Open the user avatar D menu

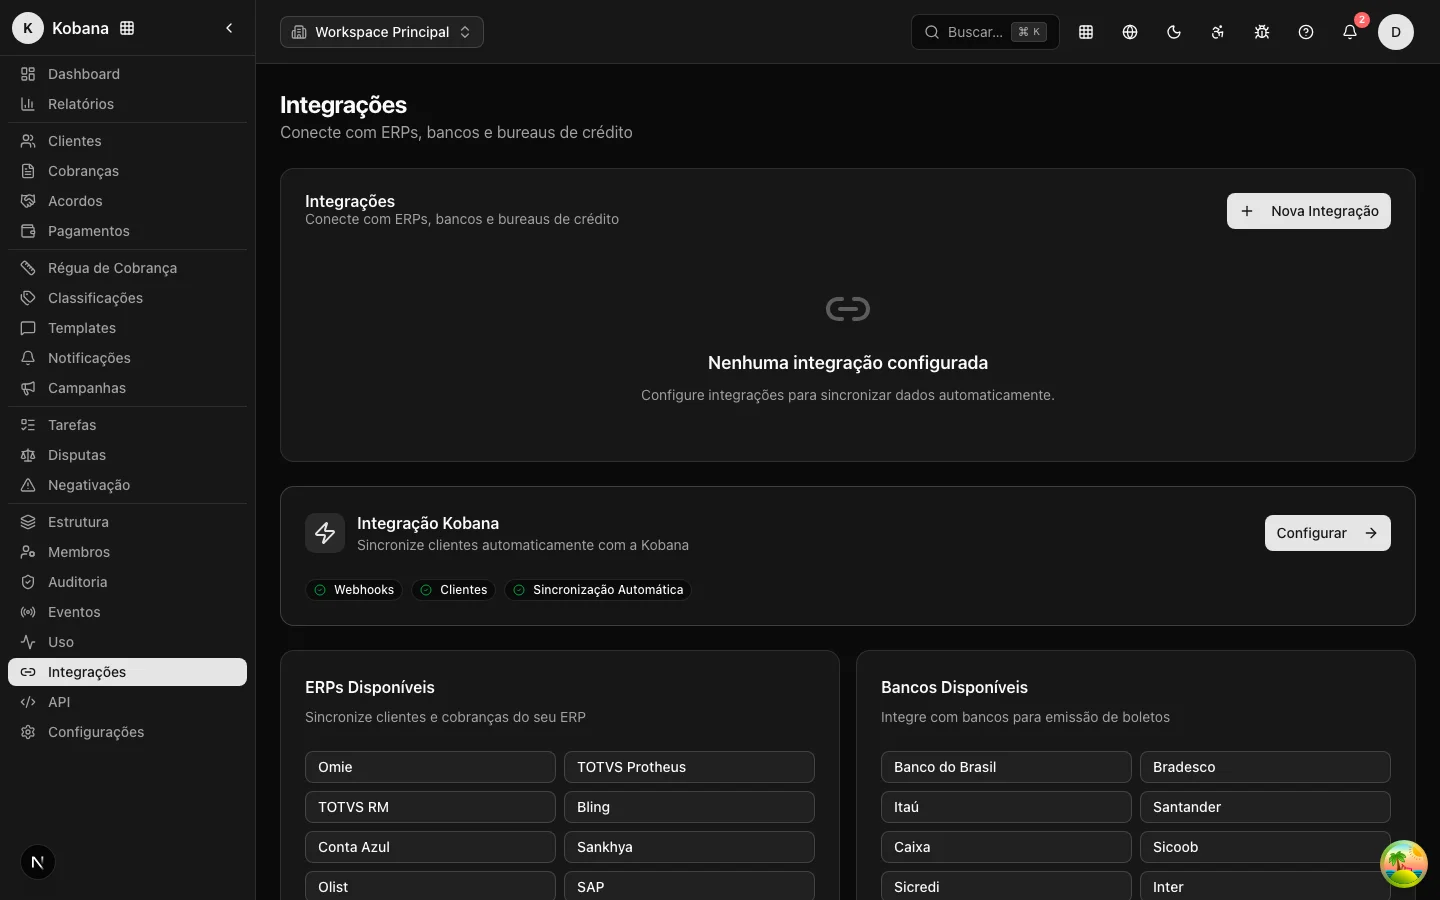coord(1396,32)
